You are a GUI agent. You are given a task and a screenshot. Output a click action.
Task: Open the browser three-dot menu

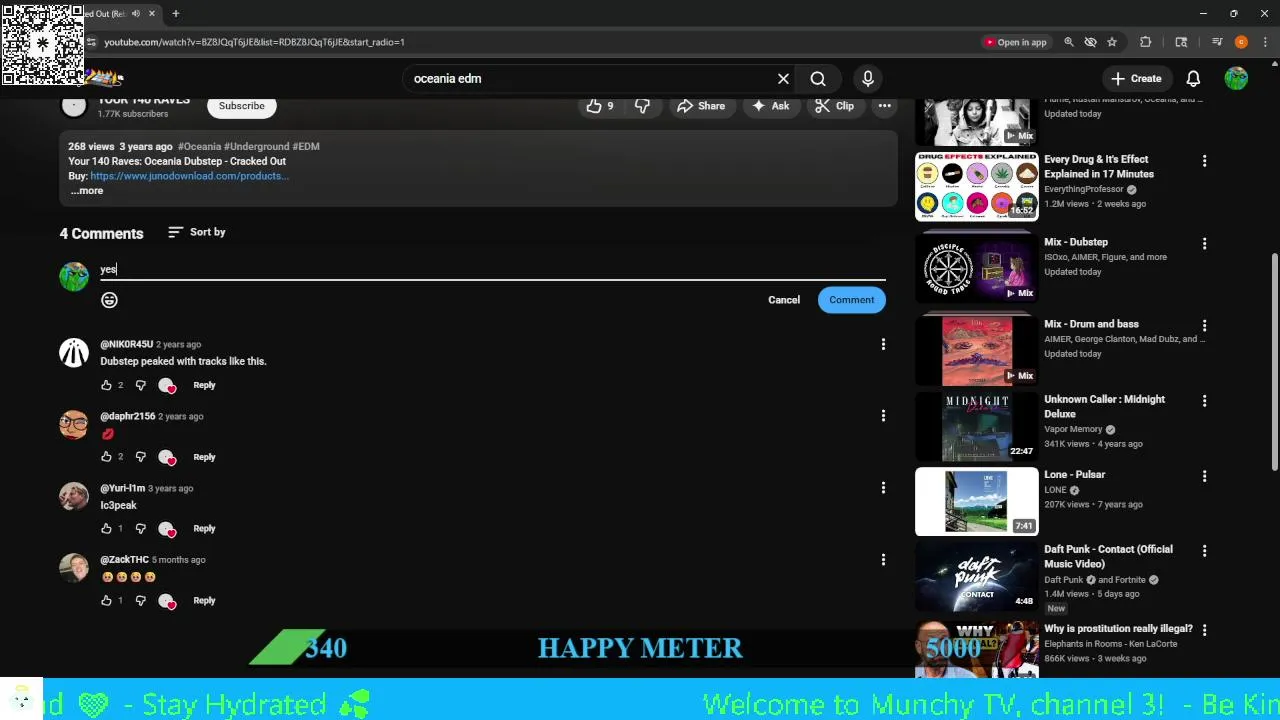[1266, 42]
